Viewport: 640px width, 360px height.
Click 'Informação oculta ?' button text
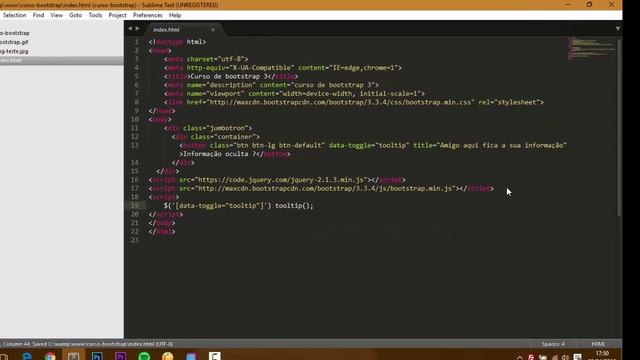220,154
